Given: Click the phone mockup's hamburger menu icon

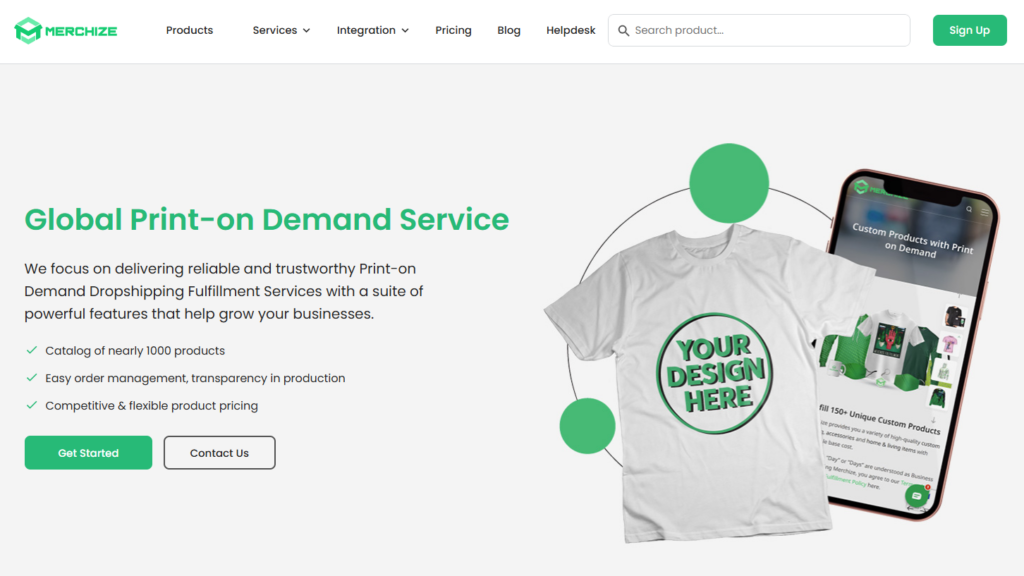Looking at the screenshot, I should click(985, 212).
